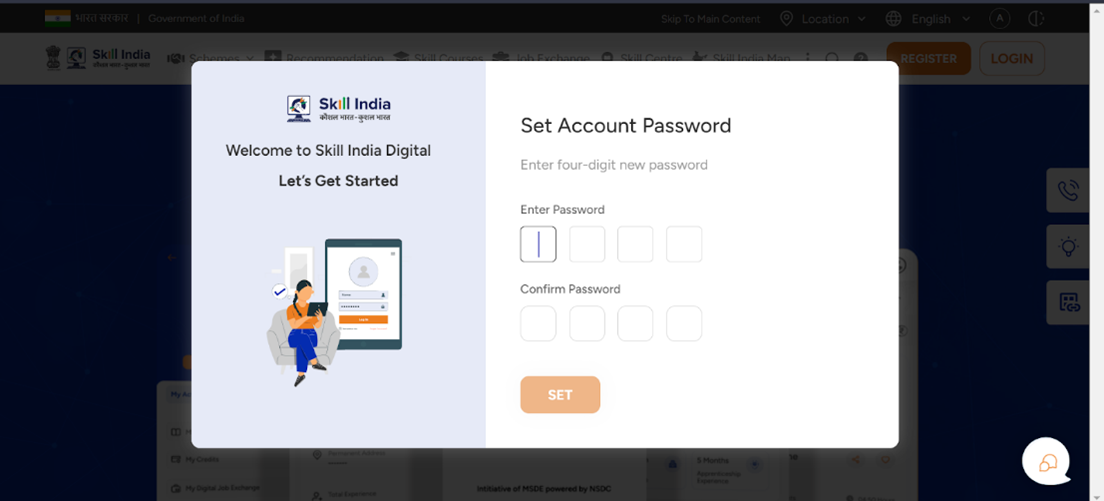This screenshot has width=1104, height=501.
Task: Open the lightbulb suggestions icon
Action: 1068,247
